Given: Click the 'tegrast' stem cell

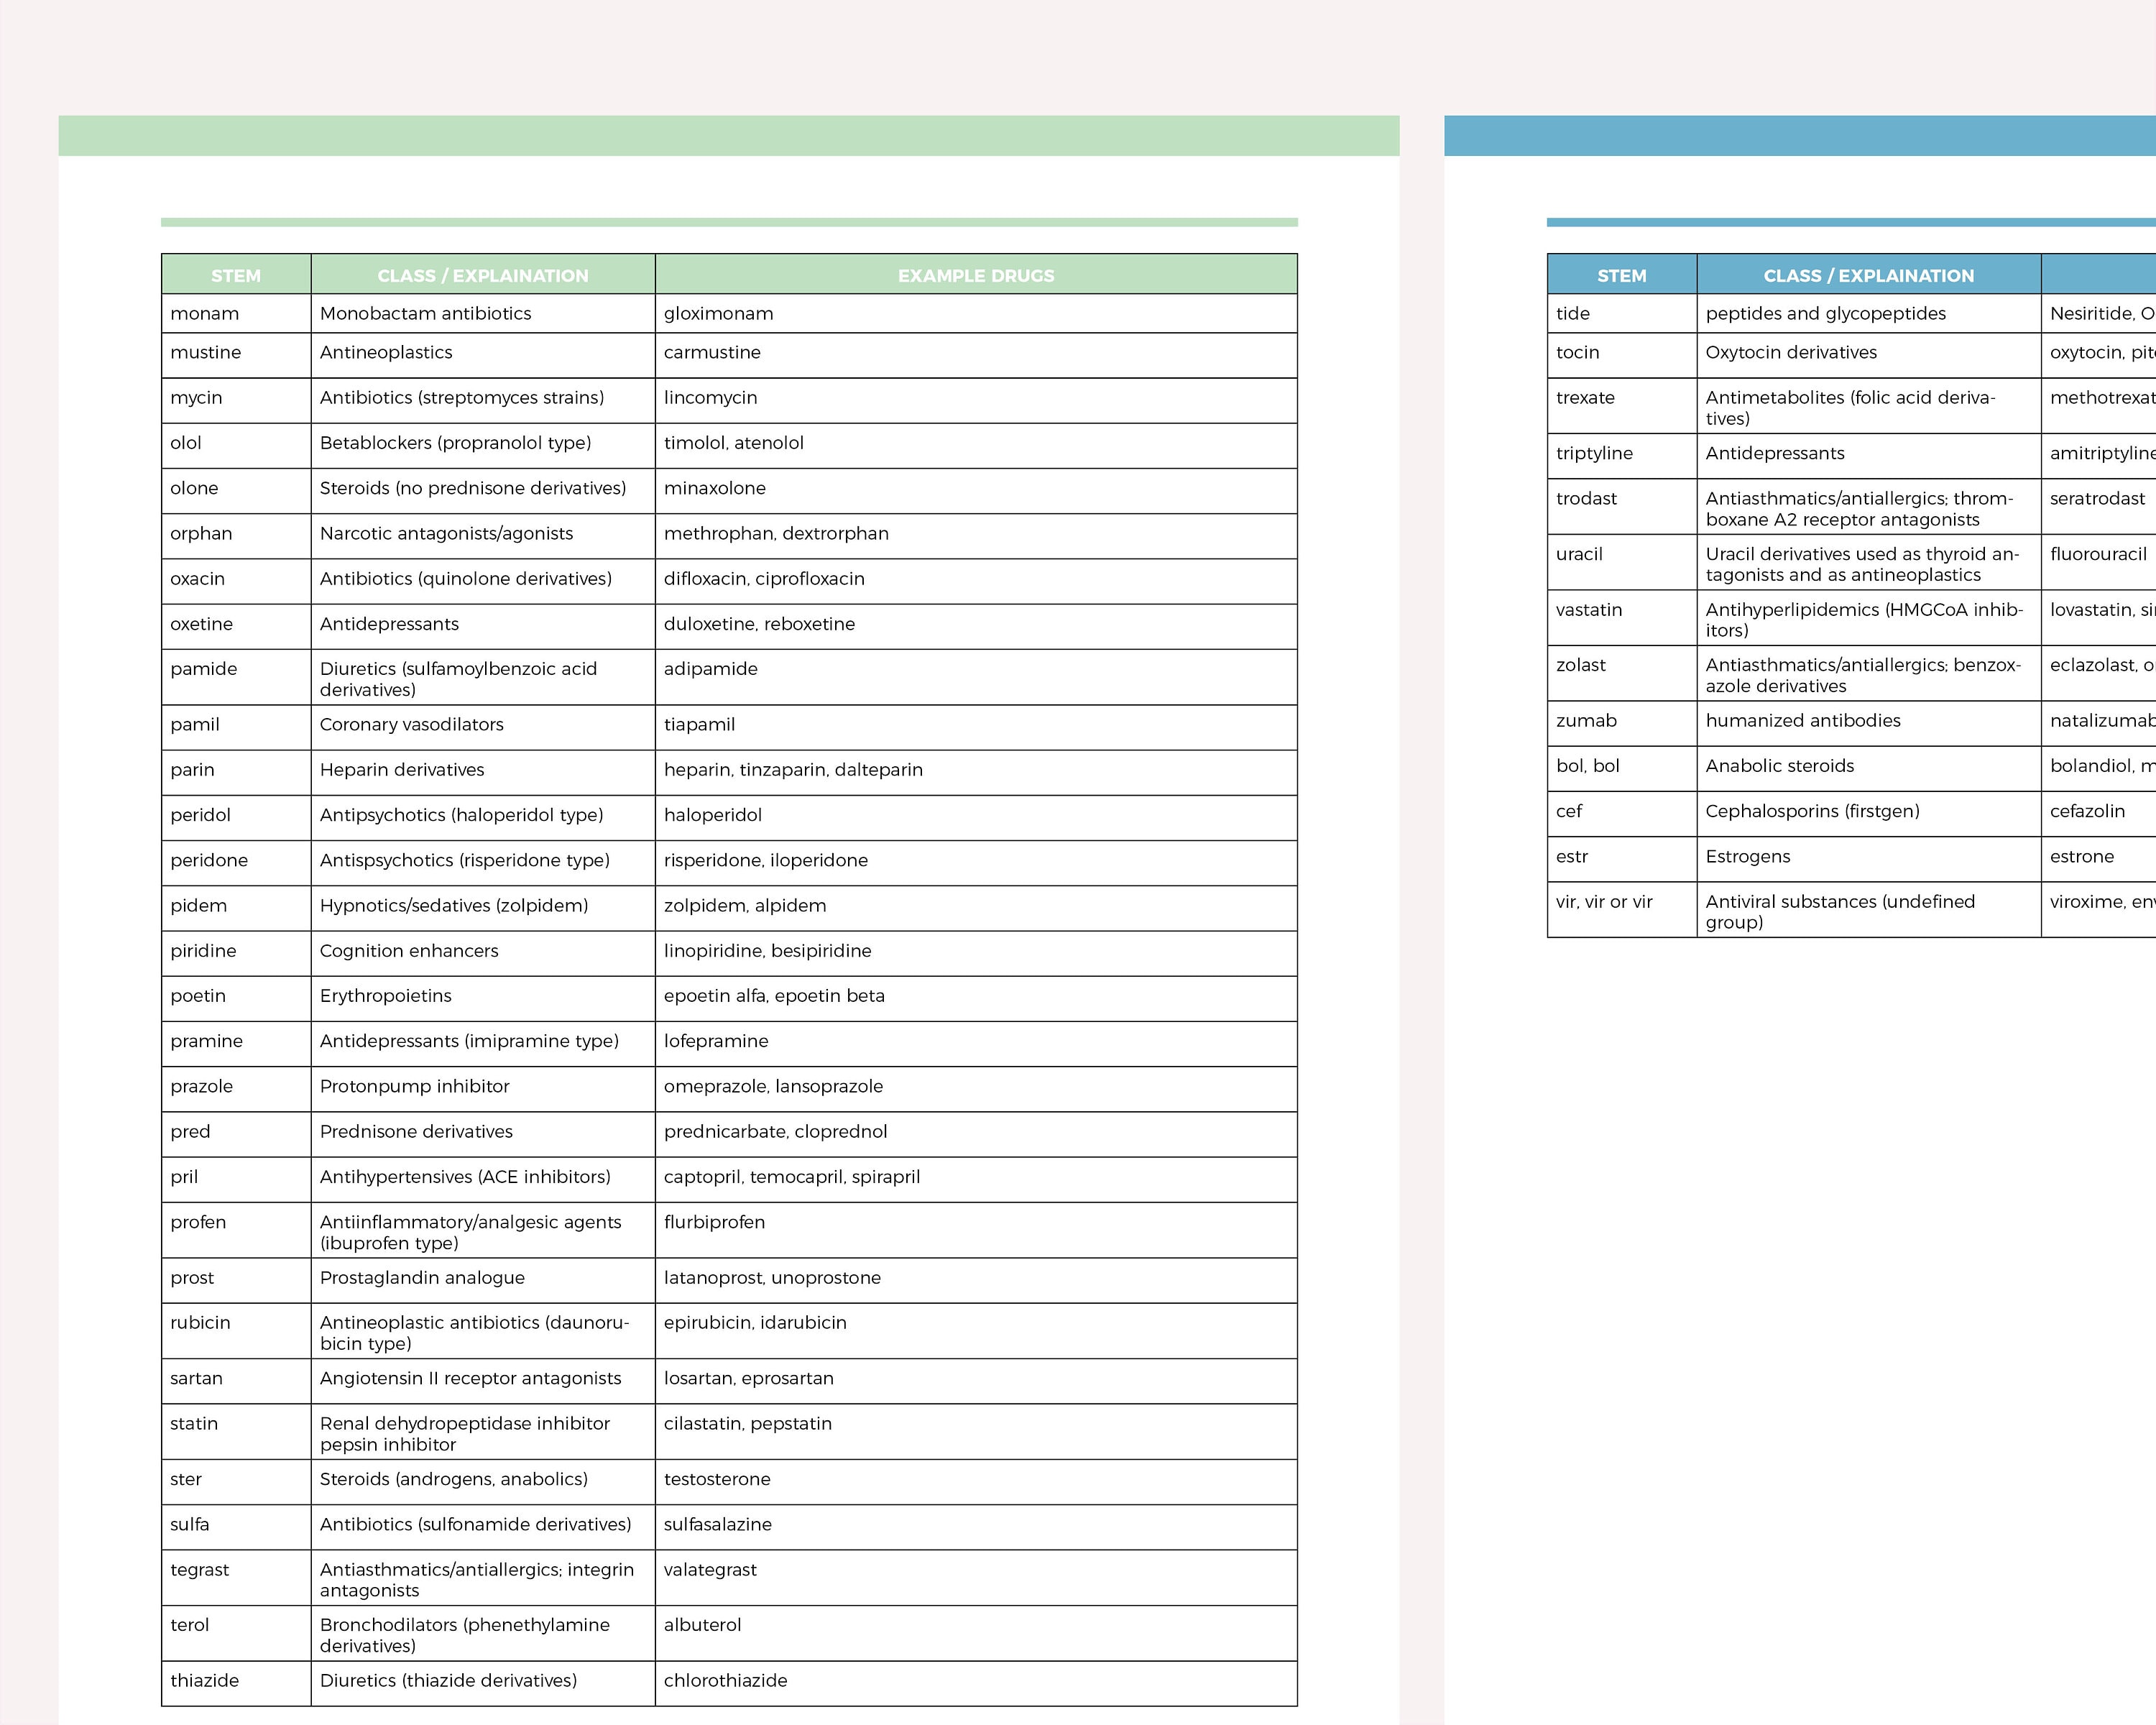Looking at the screenshot, I should coord(236,1578).
